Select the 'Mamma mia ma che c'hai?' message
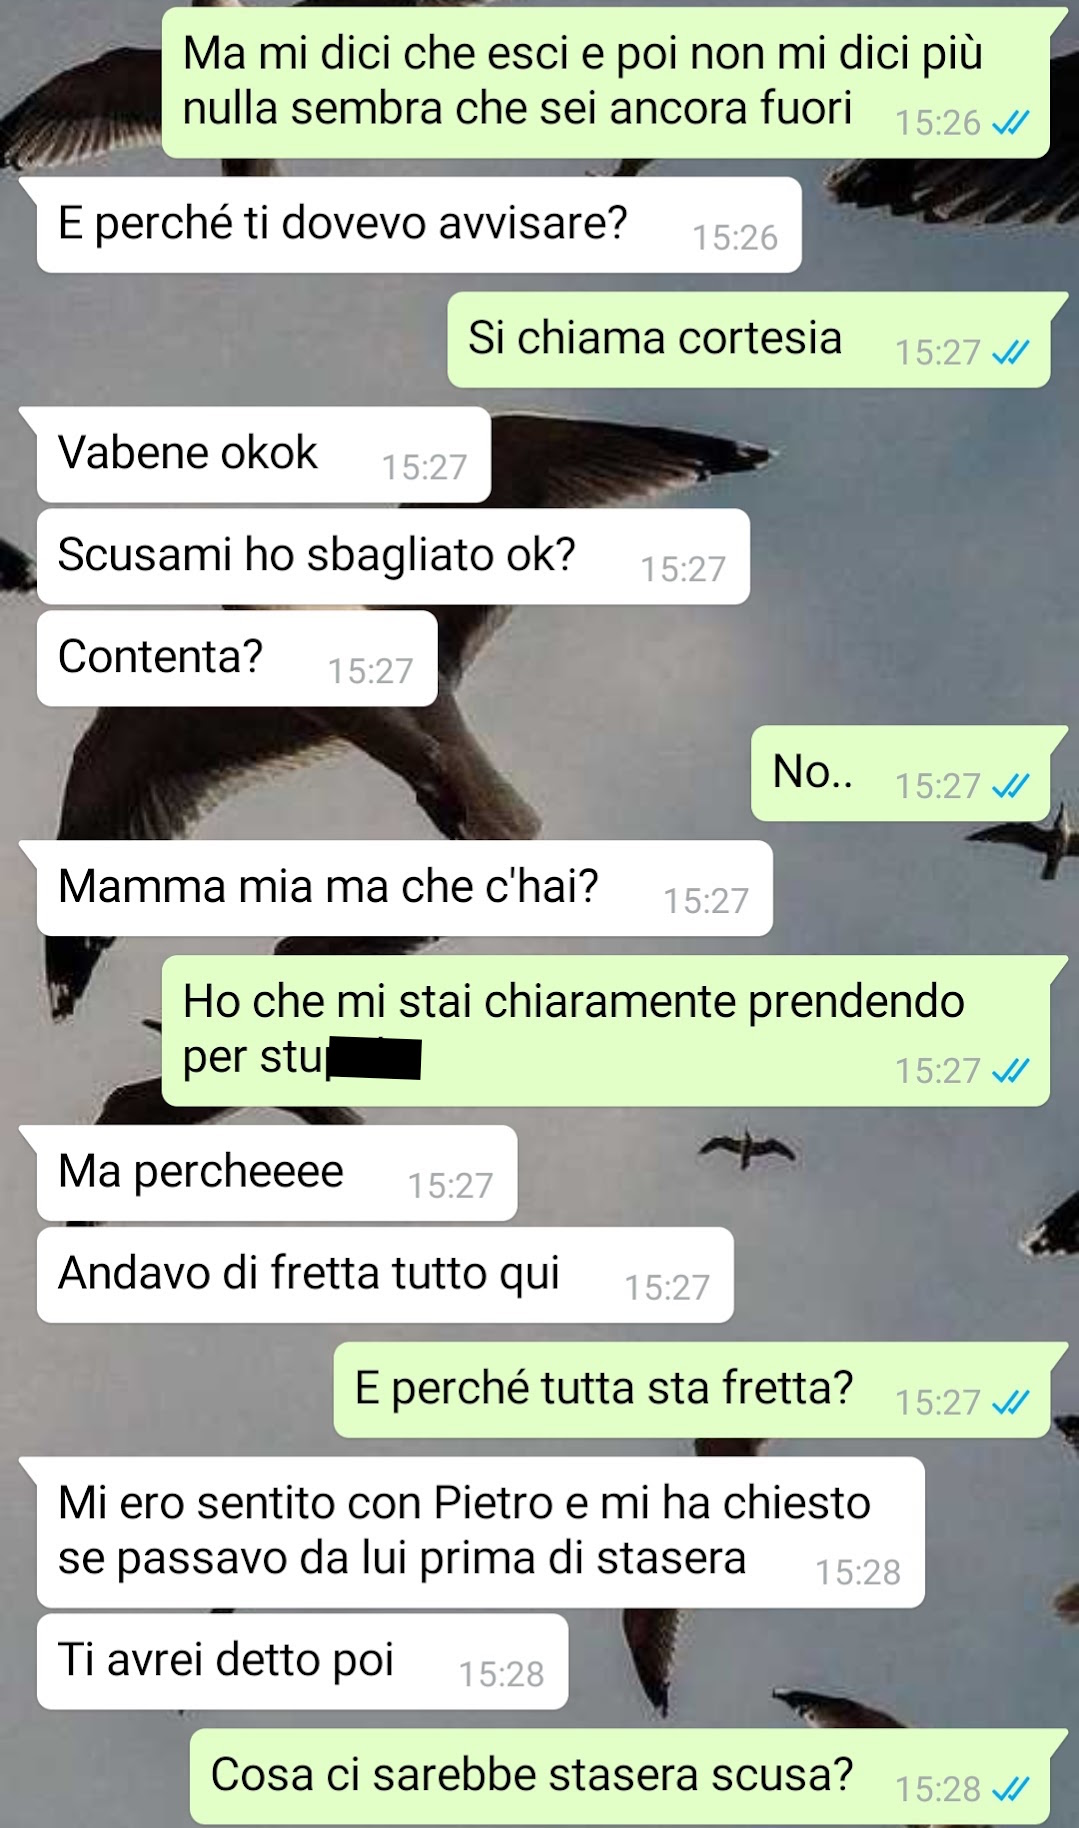The image size is (1079, 1828). click(x=405, y=889)
